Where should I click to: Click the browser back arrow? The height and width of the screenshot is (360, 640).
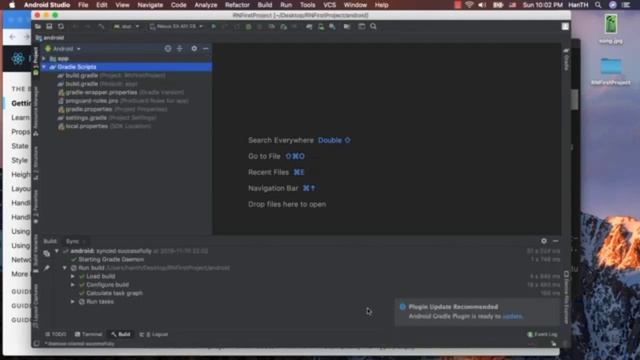(x=12, y=37)
